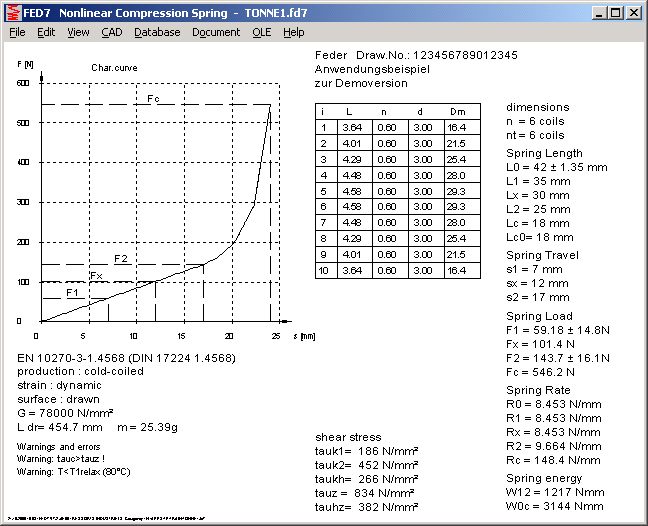Open the Edit menu

click(46, 32)
